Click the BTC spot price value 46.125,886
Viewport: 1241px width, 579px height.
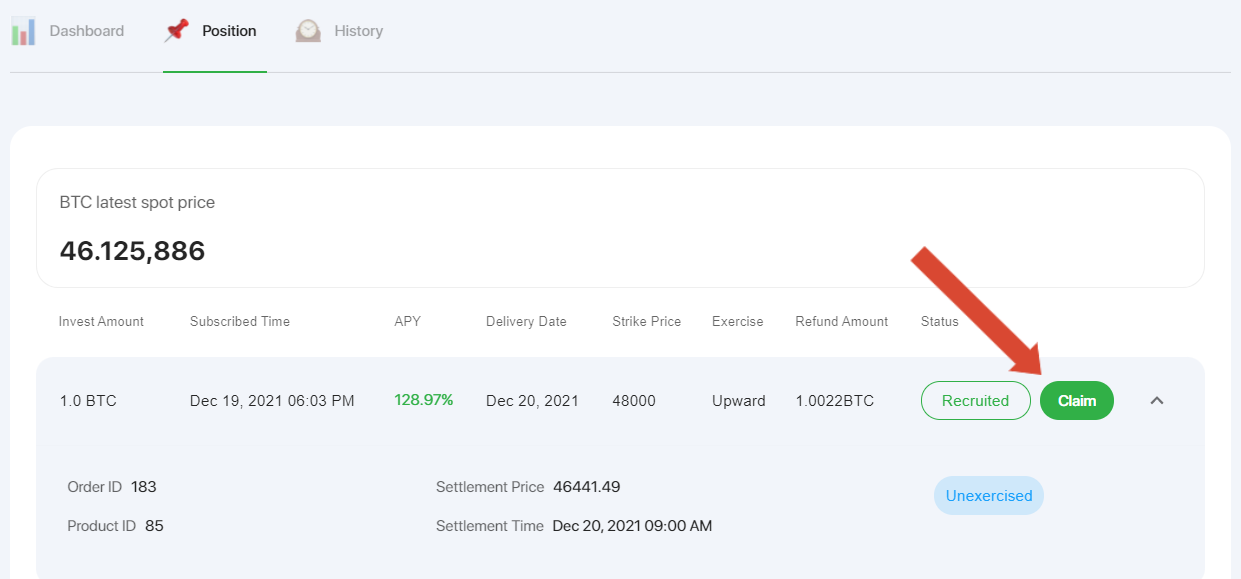(132, 251)
